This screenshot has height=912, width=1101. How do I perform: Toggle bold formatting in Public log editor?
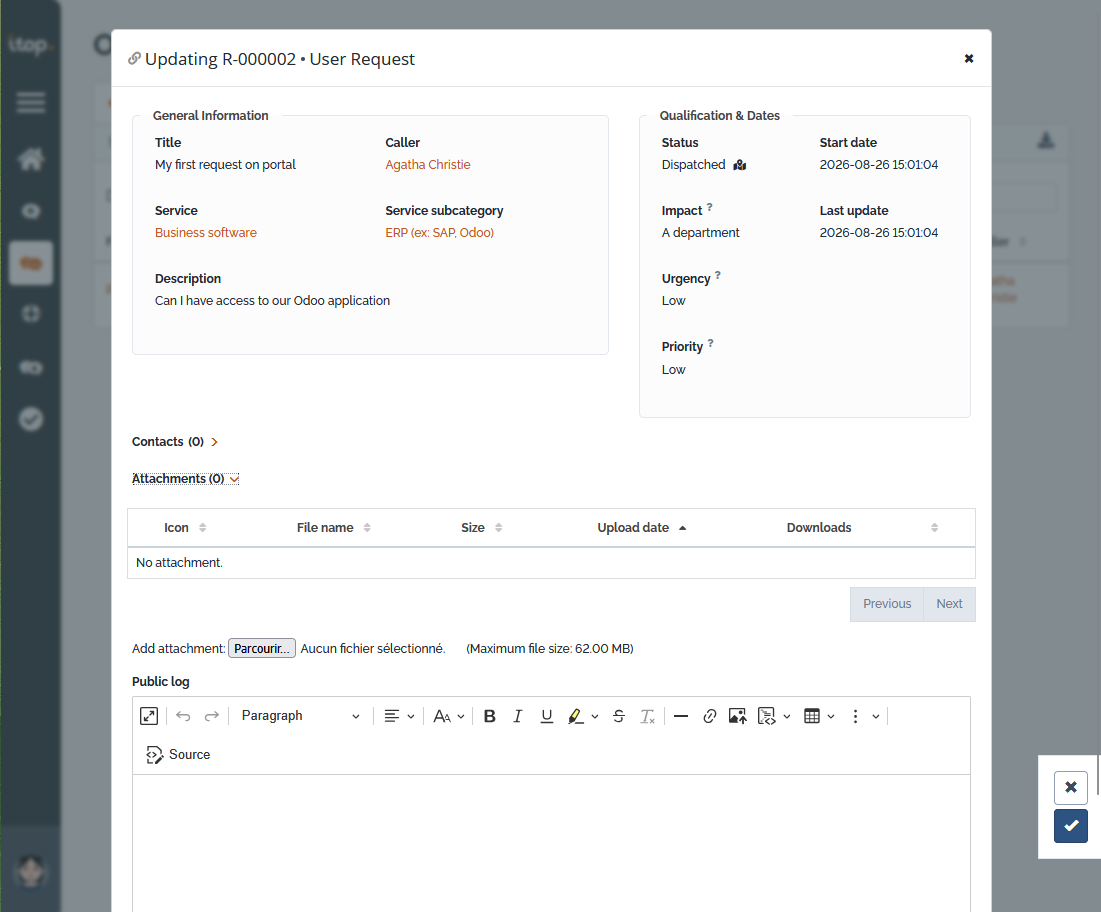point(489,716)
